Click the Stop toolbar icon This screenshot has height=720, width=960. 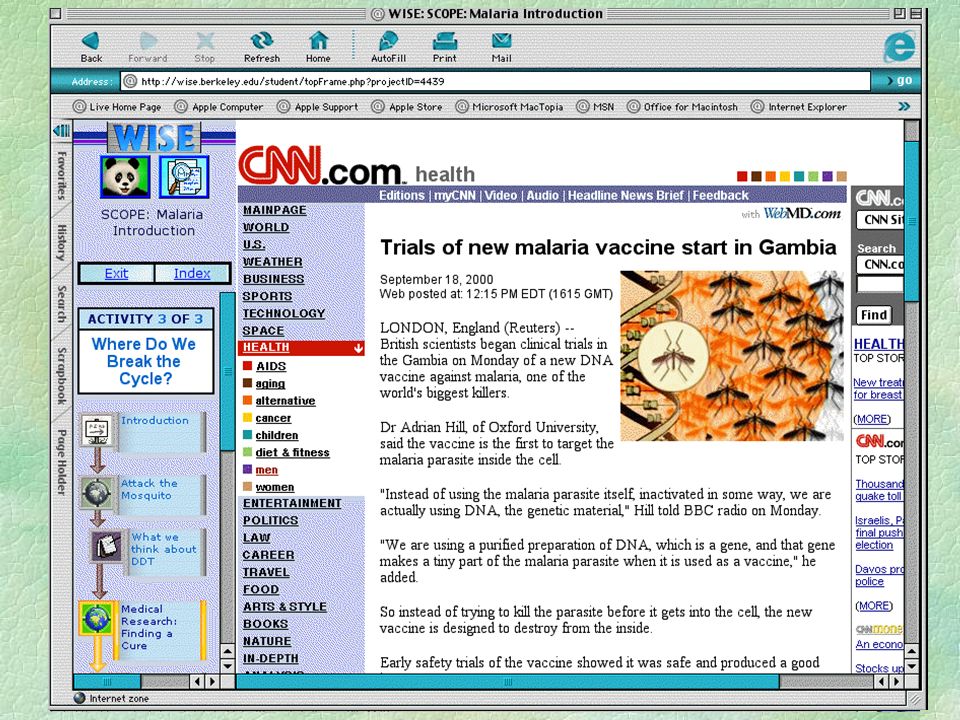tap(204, 41)
